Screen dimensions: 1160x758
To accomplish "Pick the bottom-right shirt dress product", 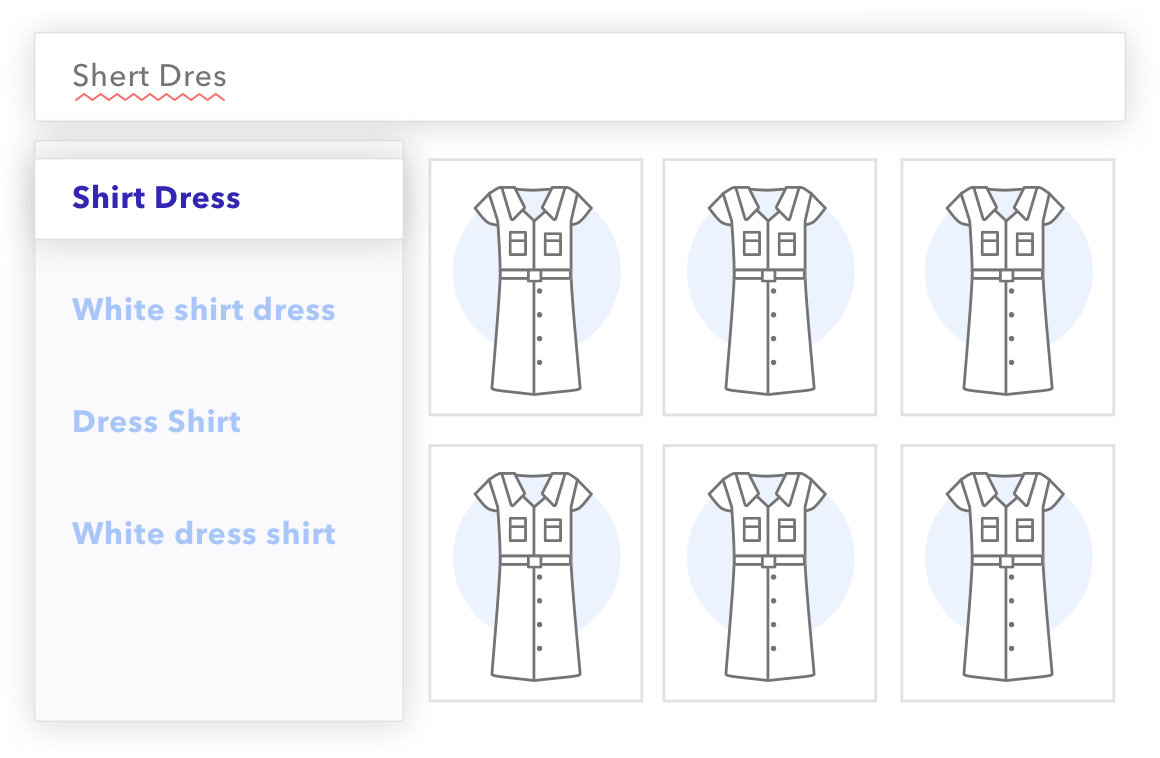I will click(x=1007, y=573).
